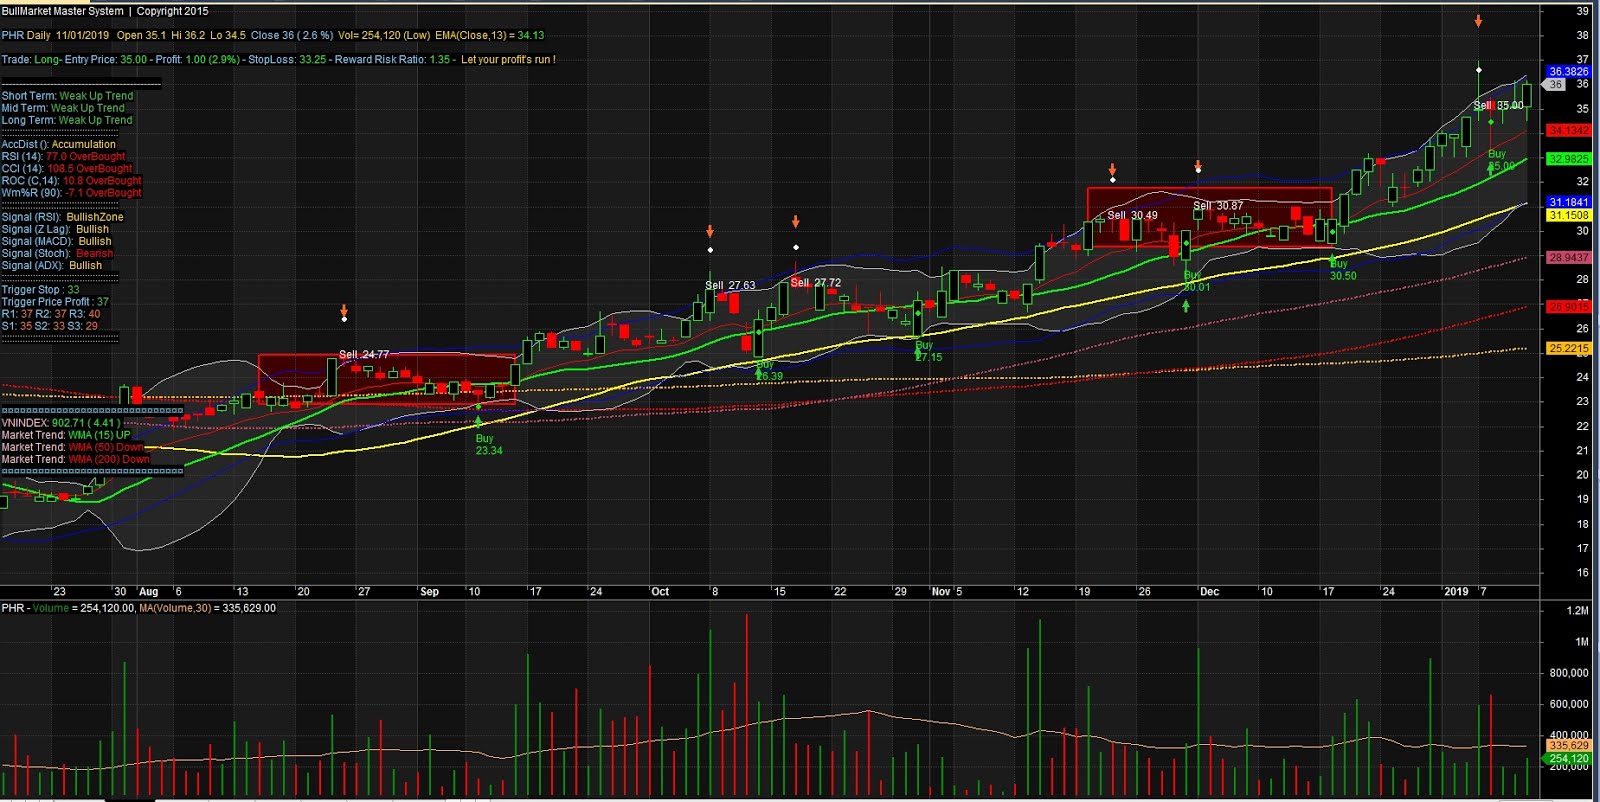Click the 2019 label on the date axis
This screenshot has height=802, width=1600.
point(1456,592)
